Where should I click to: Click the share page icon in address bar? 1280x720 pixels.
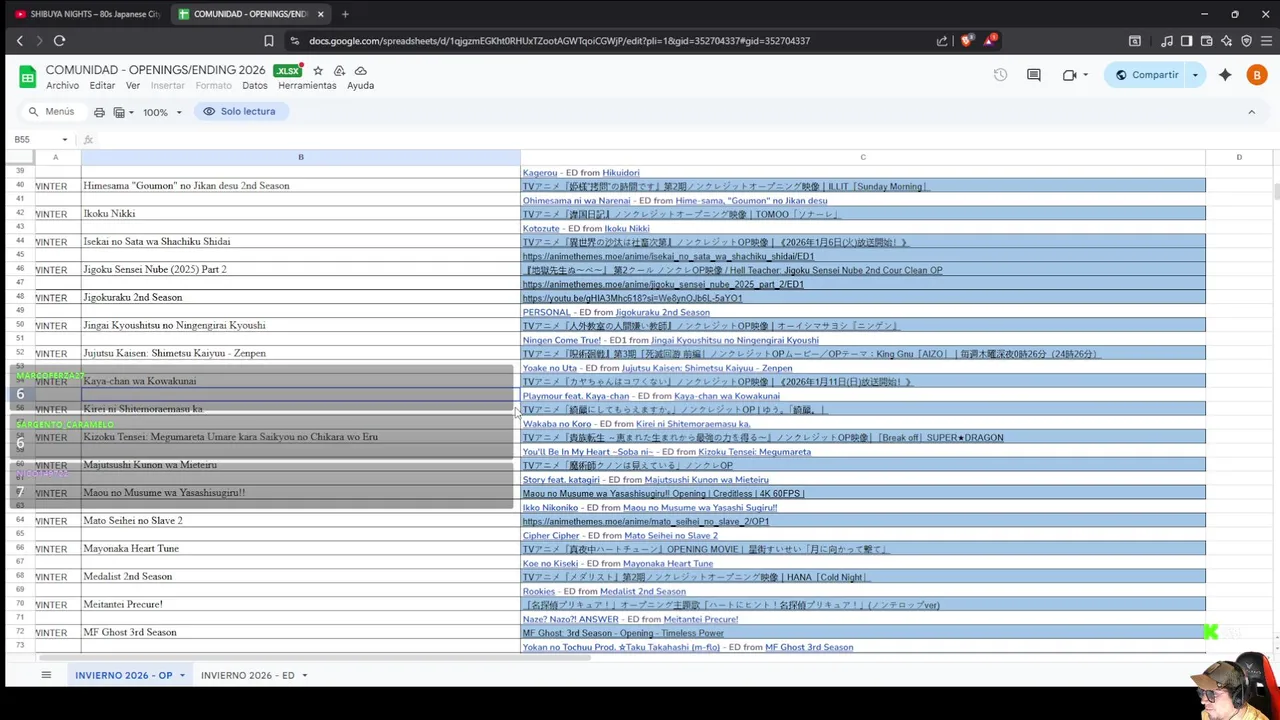click(942, 41)
